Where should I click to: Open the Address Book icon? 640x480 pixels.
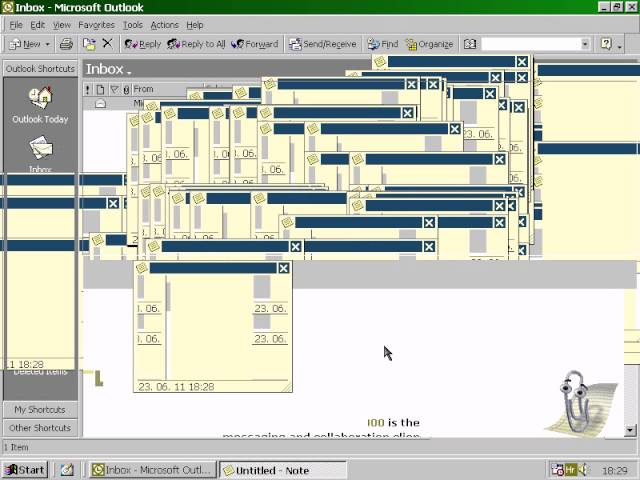click(x=470, y=44)
